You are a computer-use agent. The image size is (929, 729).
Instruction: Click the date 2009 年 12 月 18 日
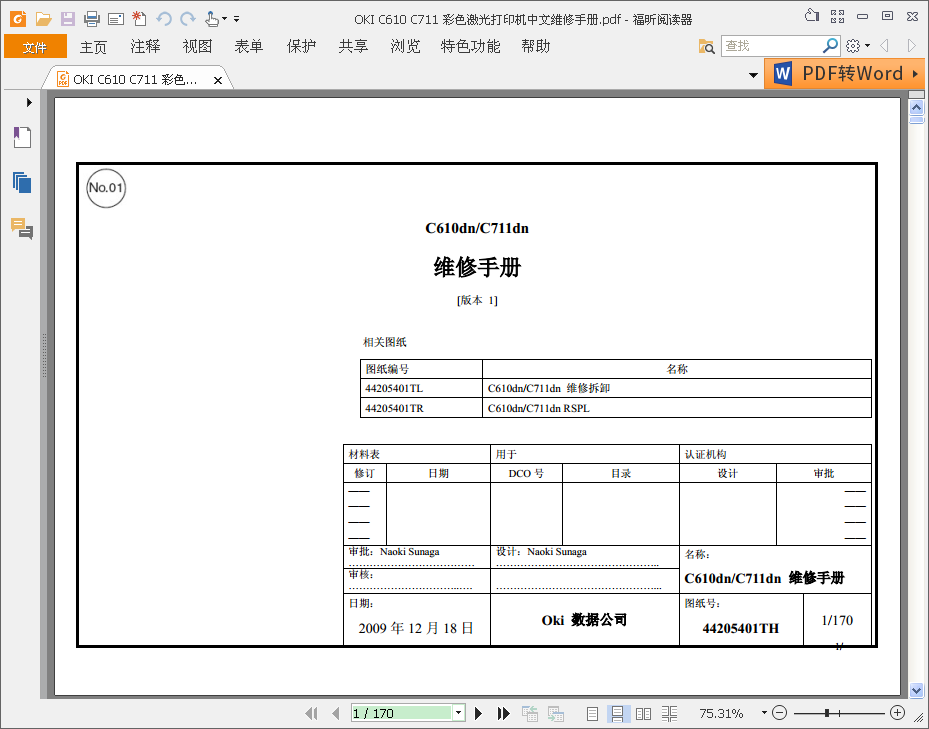point(416,628)
